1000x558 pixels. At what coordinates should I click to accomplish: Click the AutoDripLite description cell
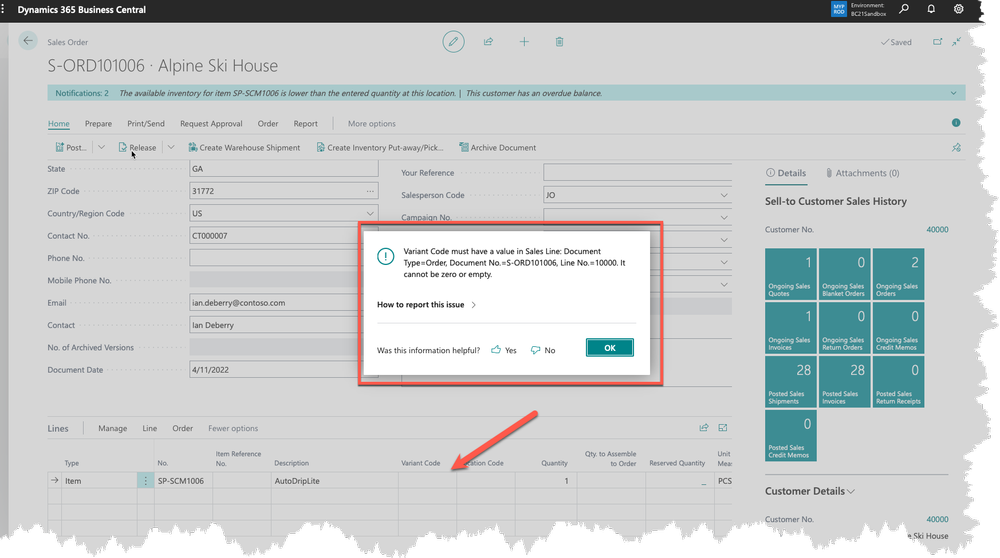click(x=335, y=481)
